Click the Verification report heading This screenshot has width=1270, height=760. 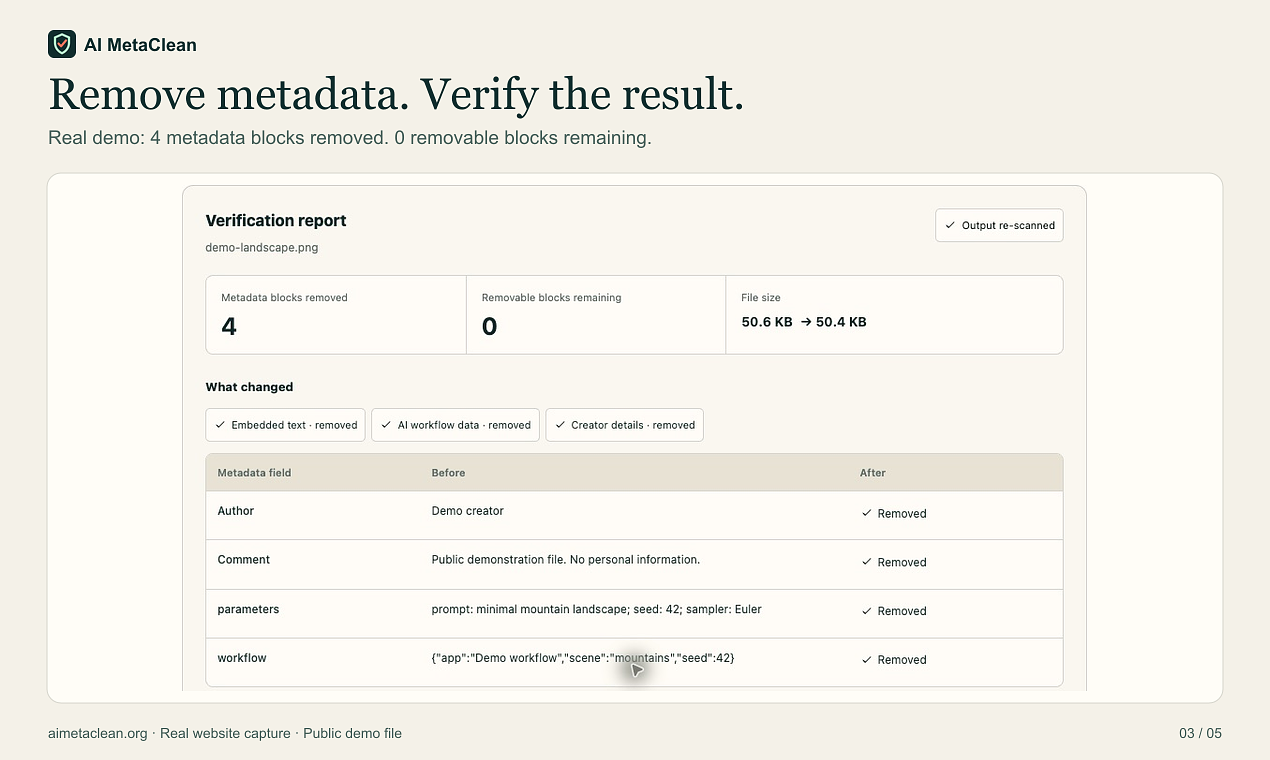coord(276,221)
